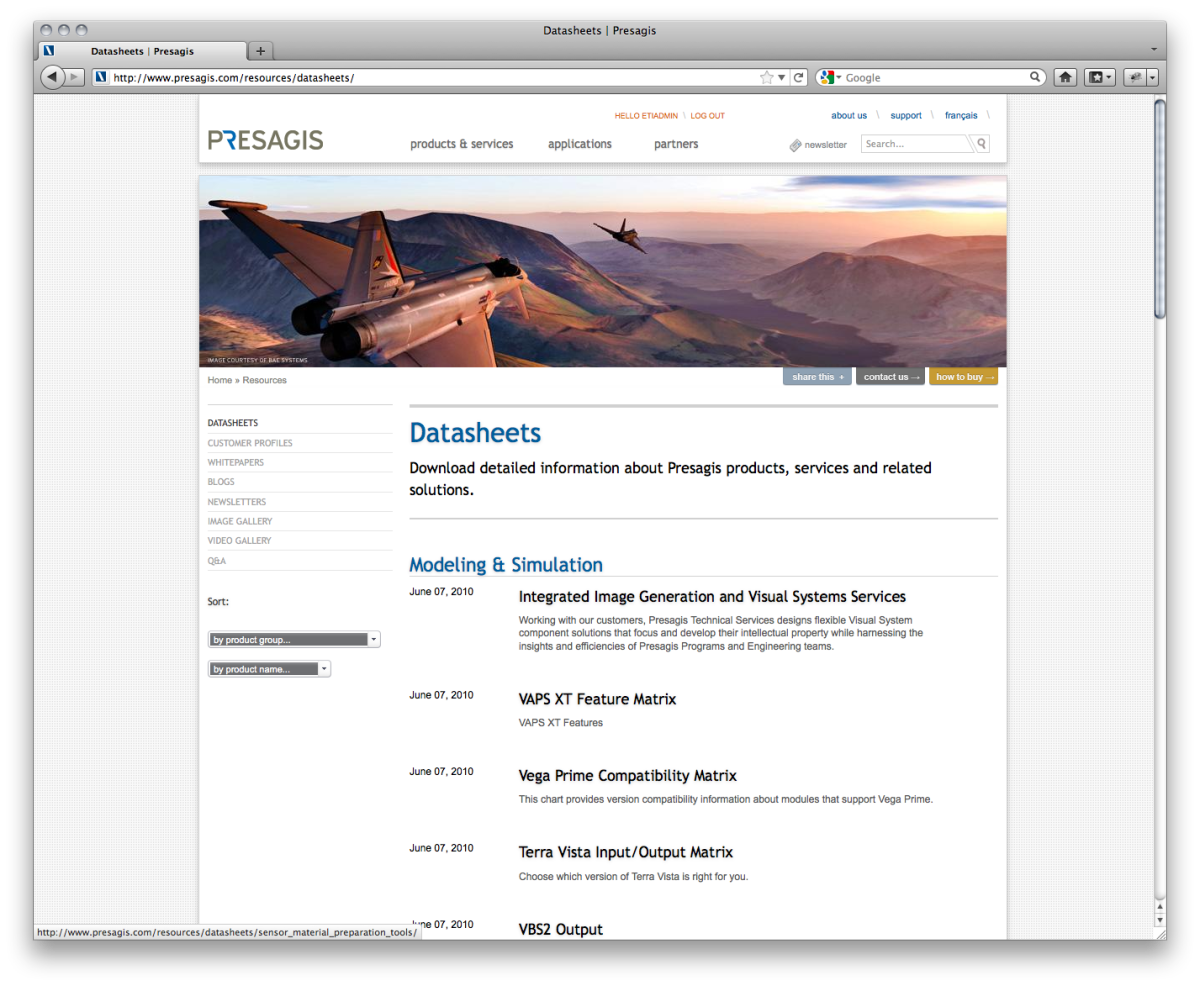Open NEWSLETTERS in the sidebar
This screenshot has width=1200, height=986.
[x=237, y=502]
